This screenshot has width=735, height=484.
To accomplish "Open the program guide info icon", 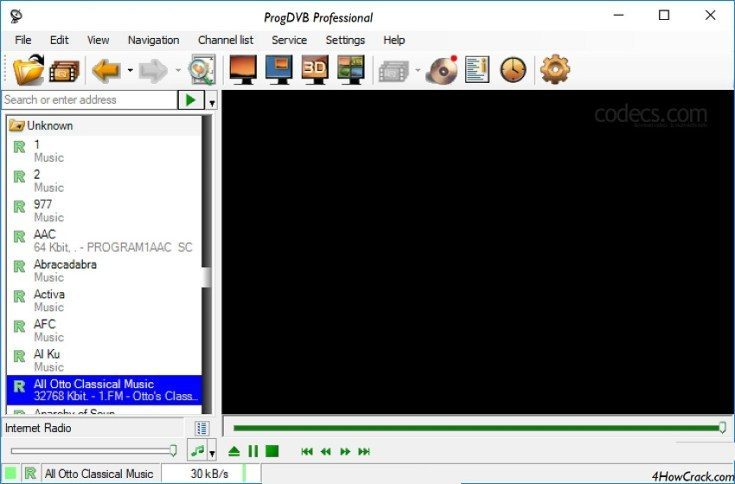I will coord(477,69).
